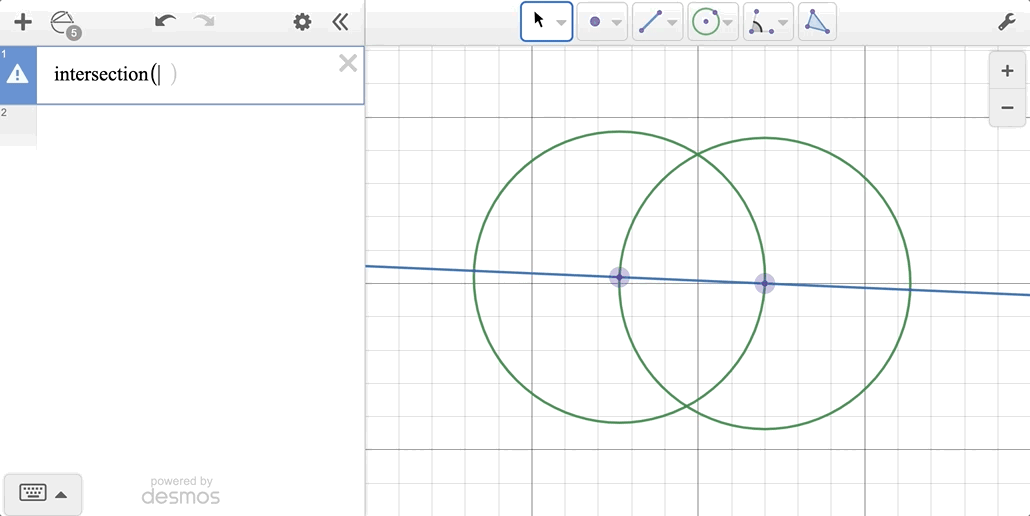
Task: Click the Add Item plus icon
Action: tap(23, 22)
